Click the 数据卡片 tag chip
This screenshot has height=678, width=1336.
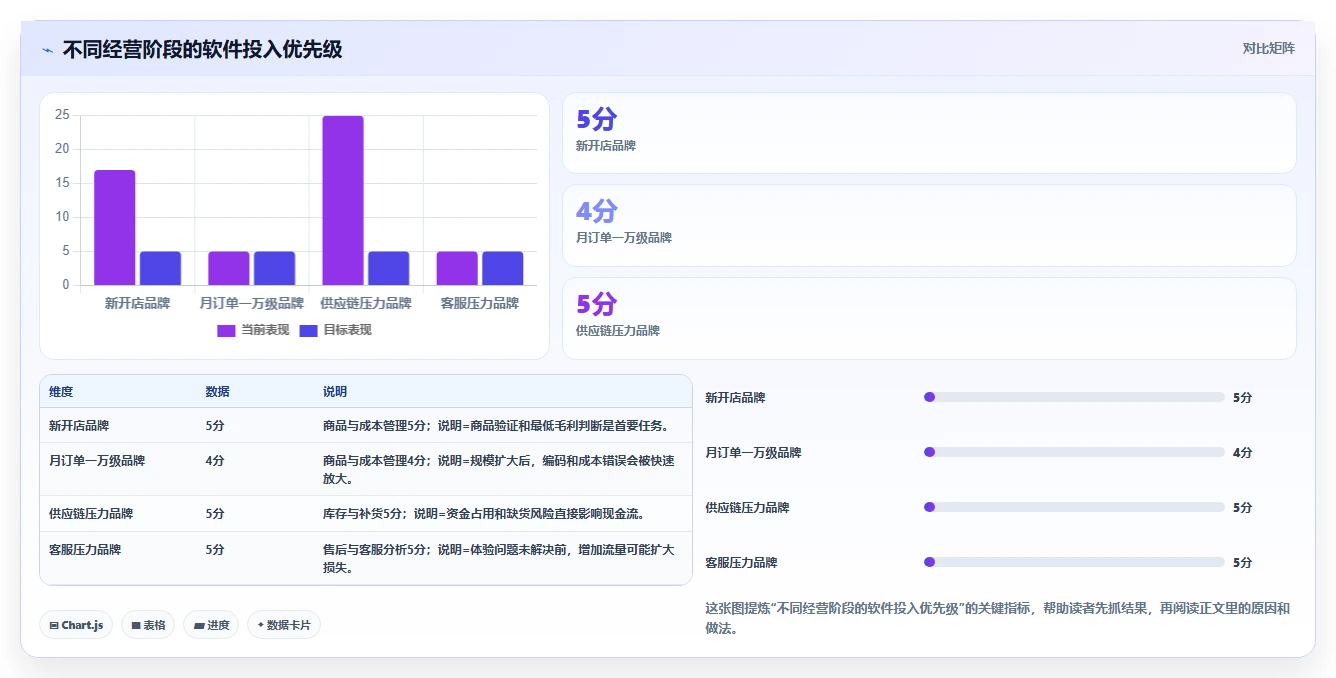[x=284, y=625]
